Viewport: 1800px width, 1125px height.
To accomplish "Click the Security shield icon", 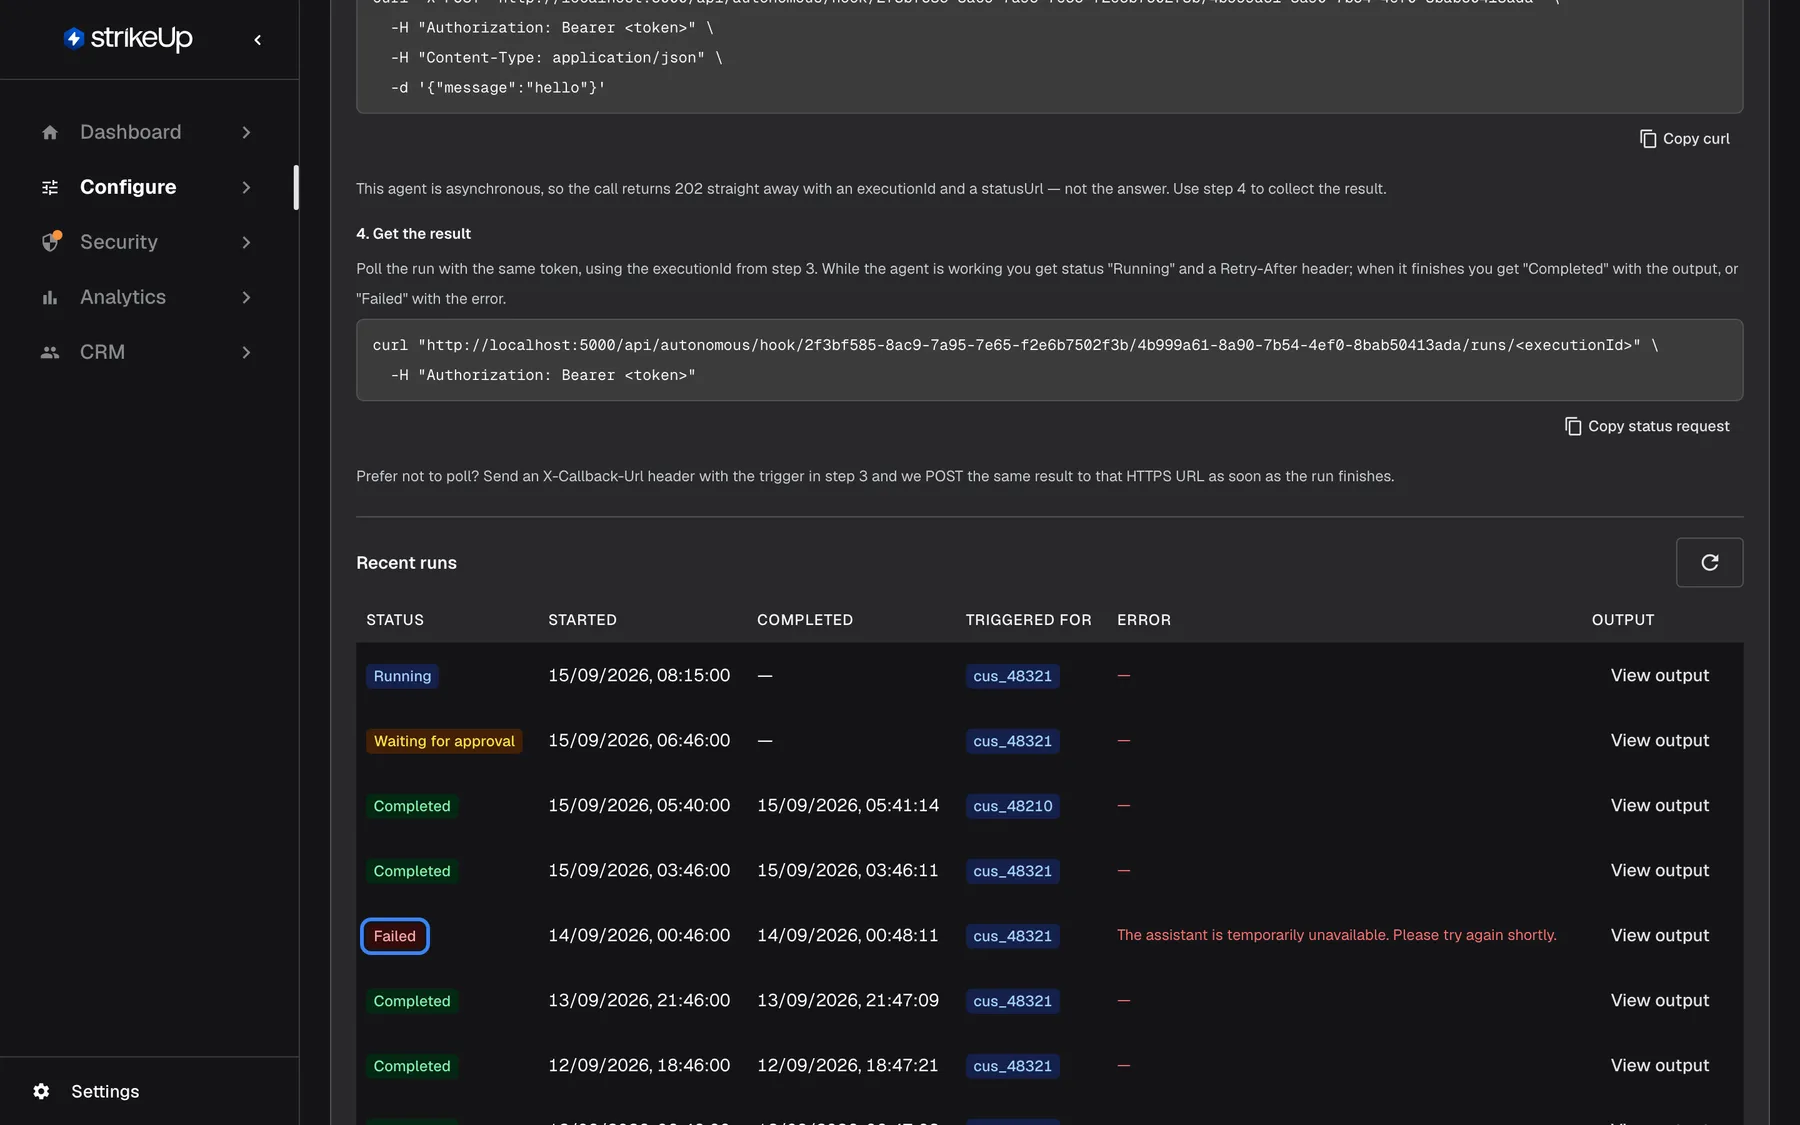I will pyautogui.click(x=50, y=242).
